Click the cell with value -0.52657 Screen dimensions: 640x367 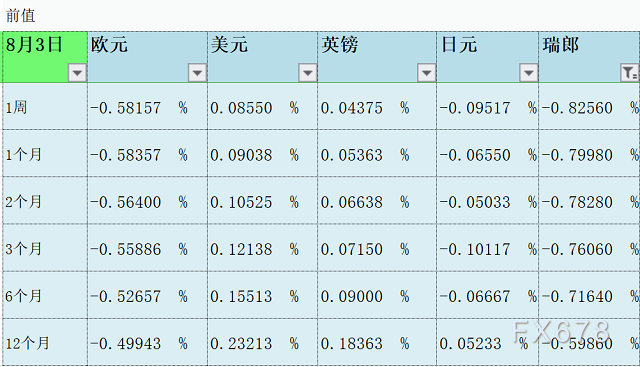coord(147,295)
